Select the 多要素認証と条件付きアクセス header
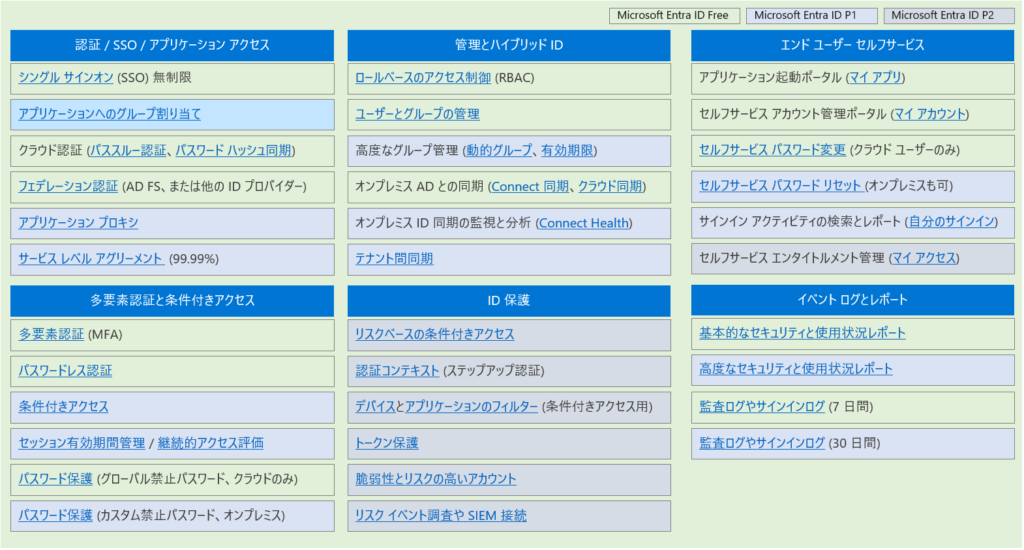This screenshot has width=1024, height=550. click(172, 300)
